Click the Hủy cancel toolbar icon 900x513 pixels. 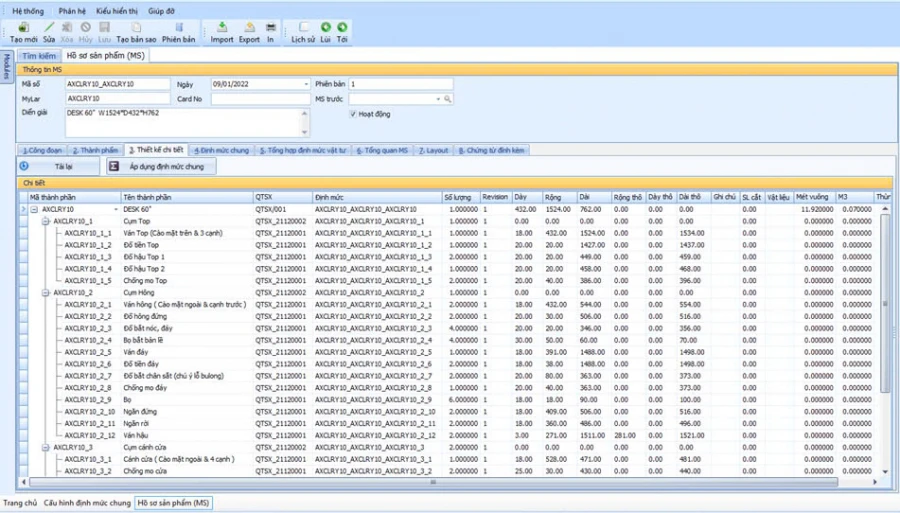point(86,27)
